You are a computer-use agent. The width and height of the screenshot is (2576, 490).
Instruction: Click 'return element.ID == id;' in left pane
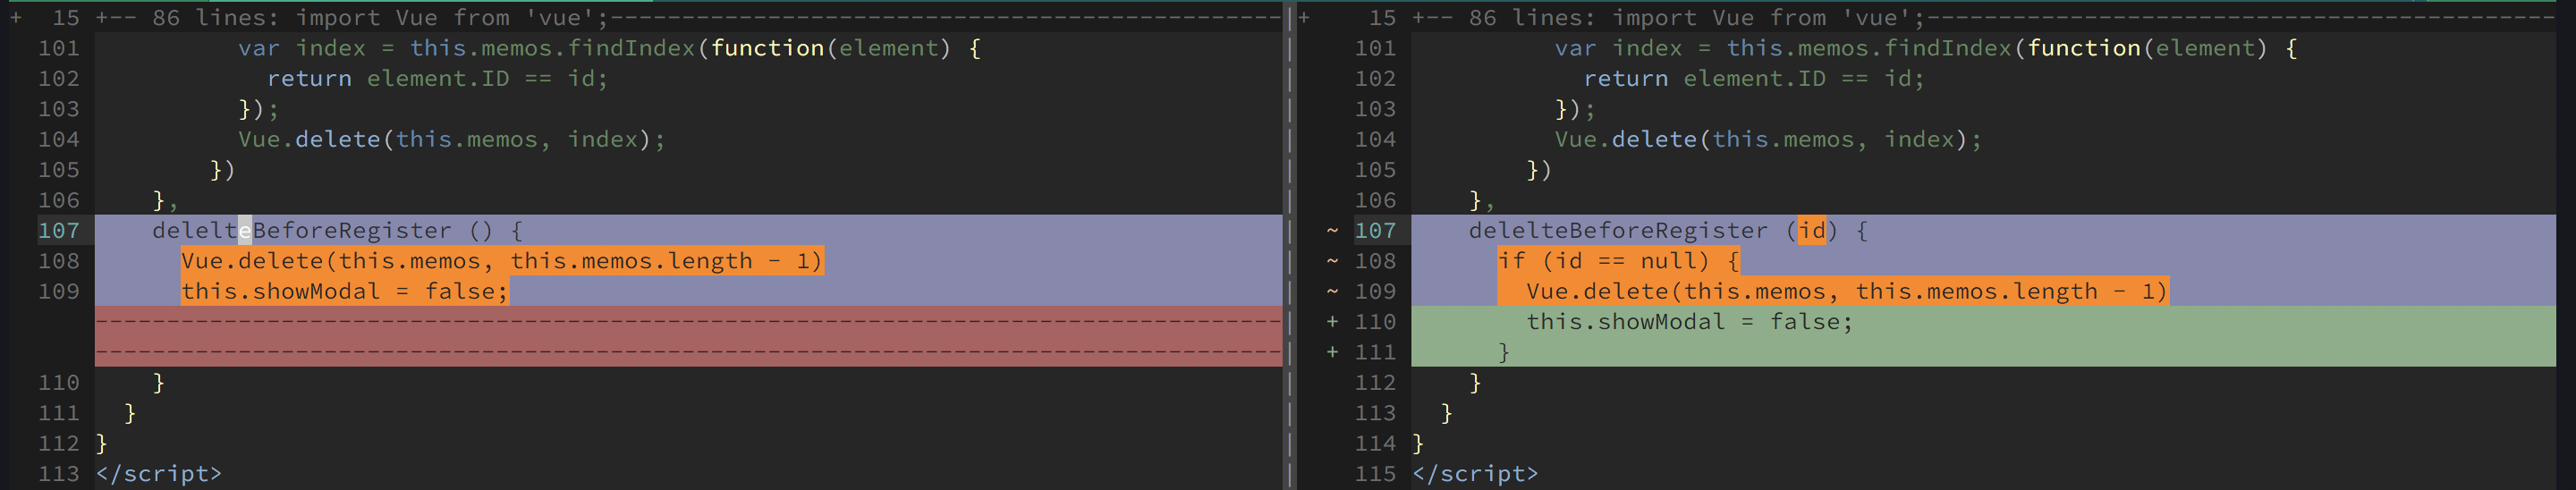[437, 78]
